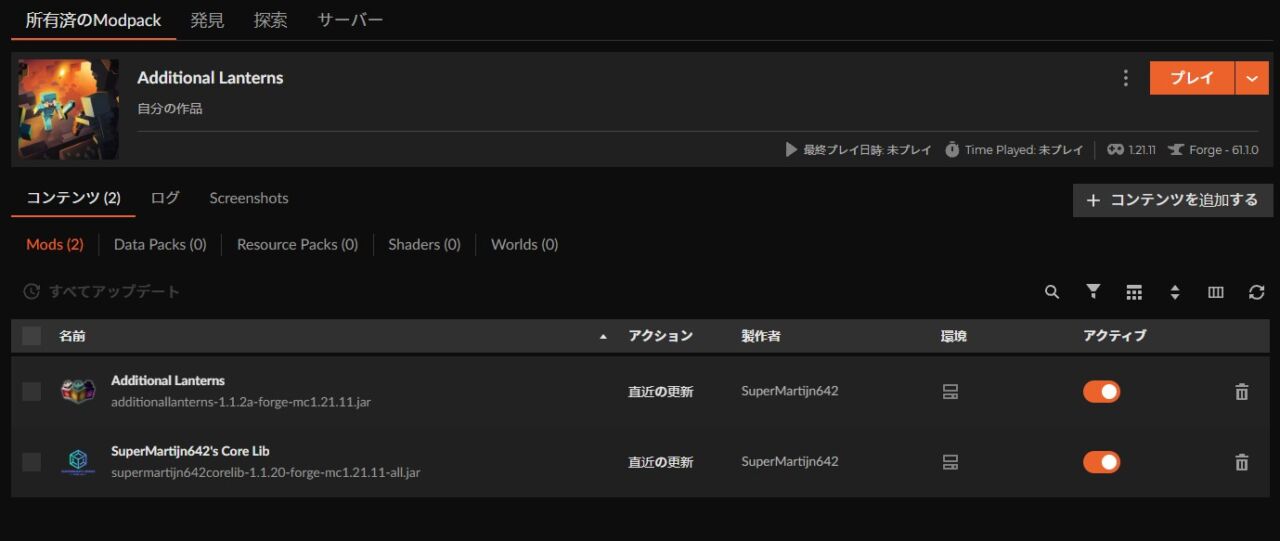Open the three-dot options menu for Additional Lanterns
This screenshot has width=1280, height=541.
(x=1126, y=78)
